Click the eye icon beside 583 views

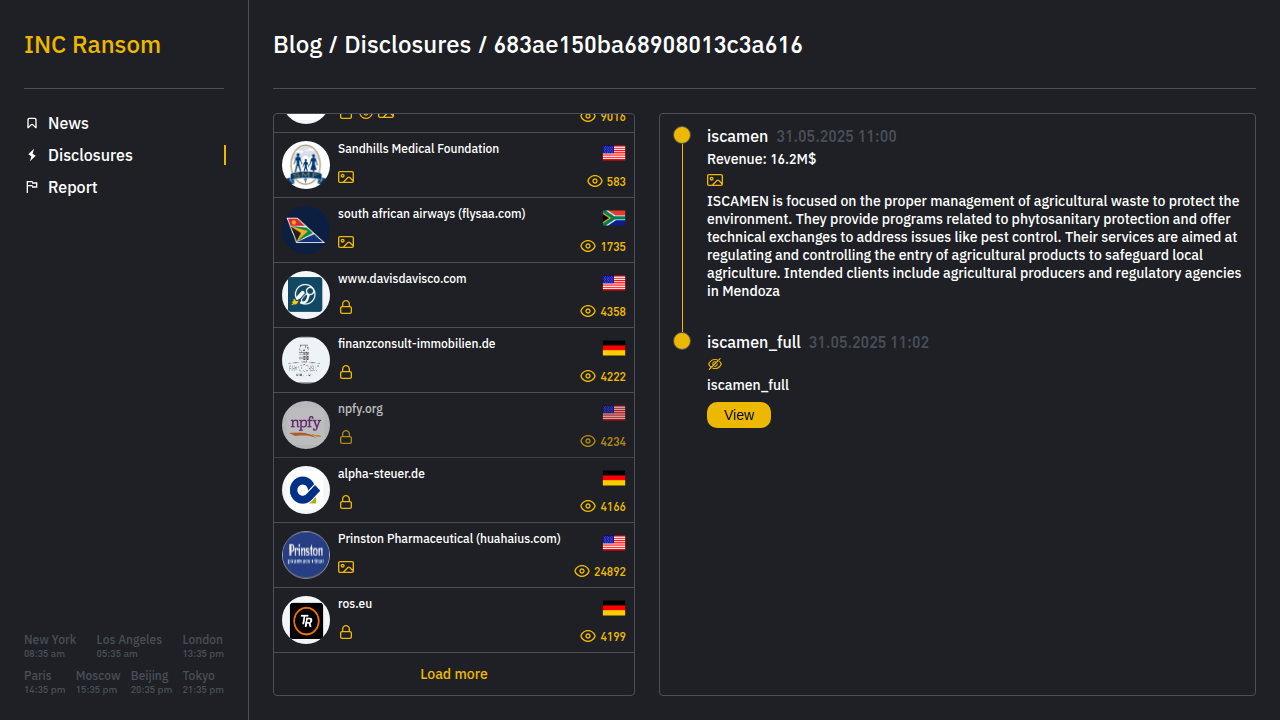point(595,181)
